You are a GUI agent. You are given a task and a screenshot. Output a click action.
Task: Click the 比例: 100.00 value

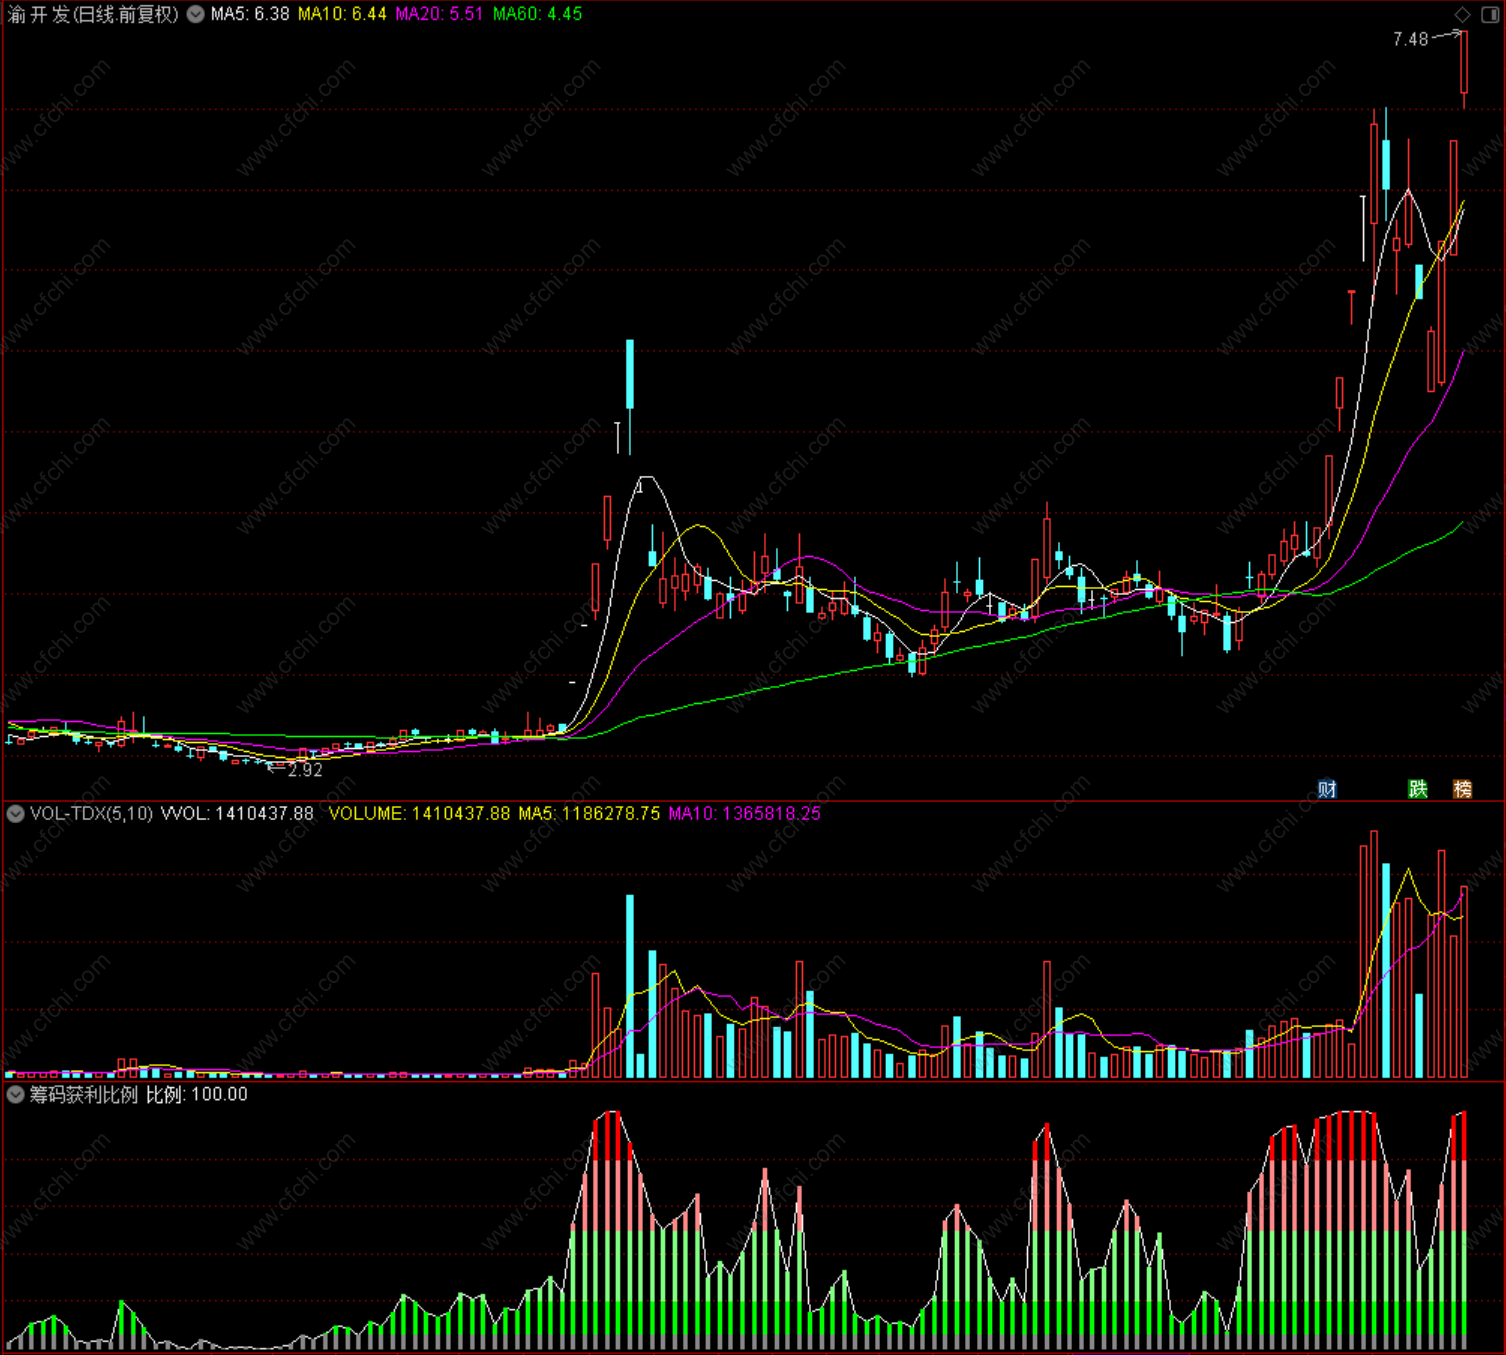pos(197,1094)
